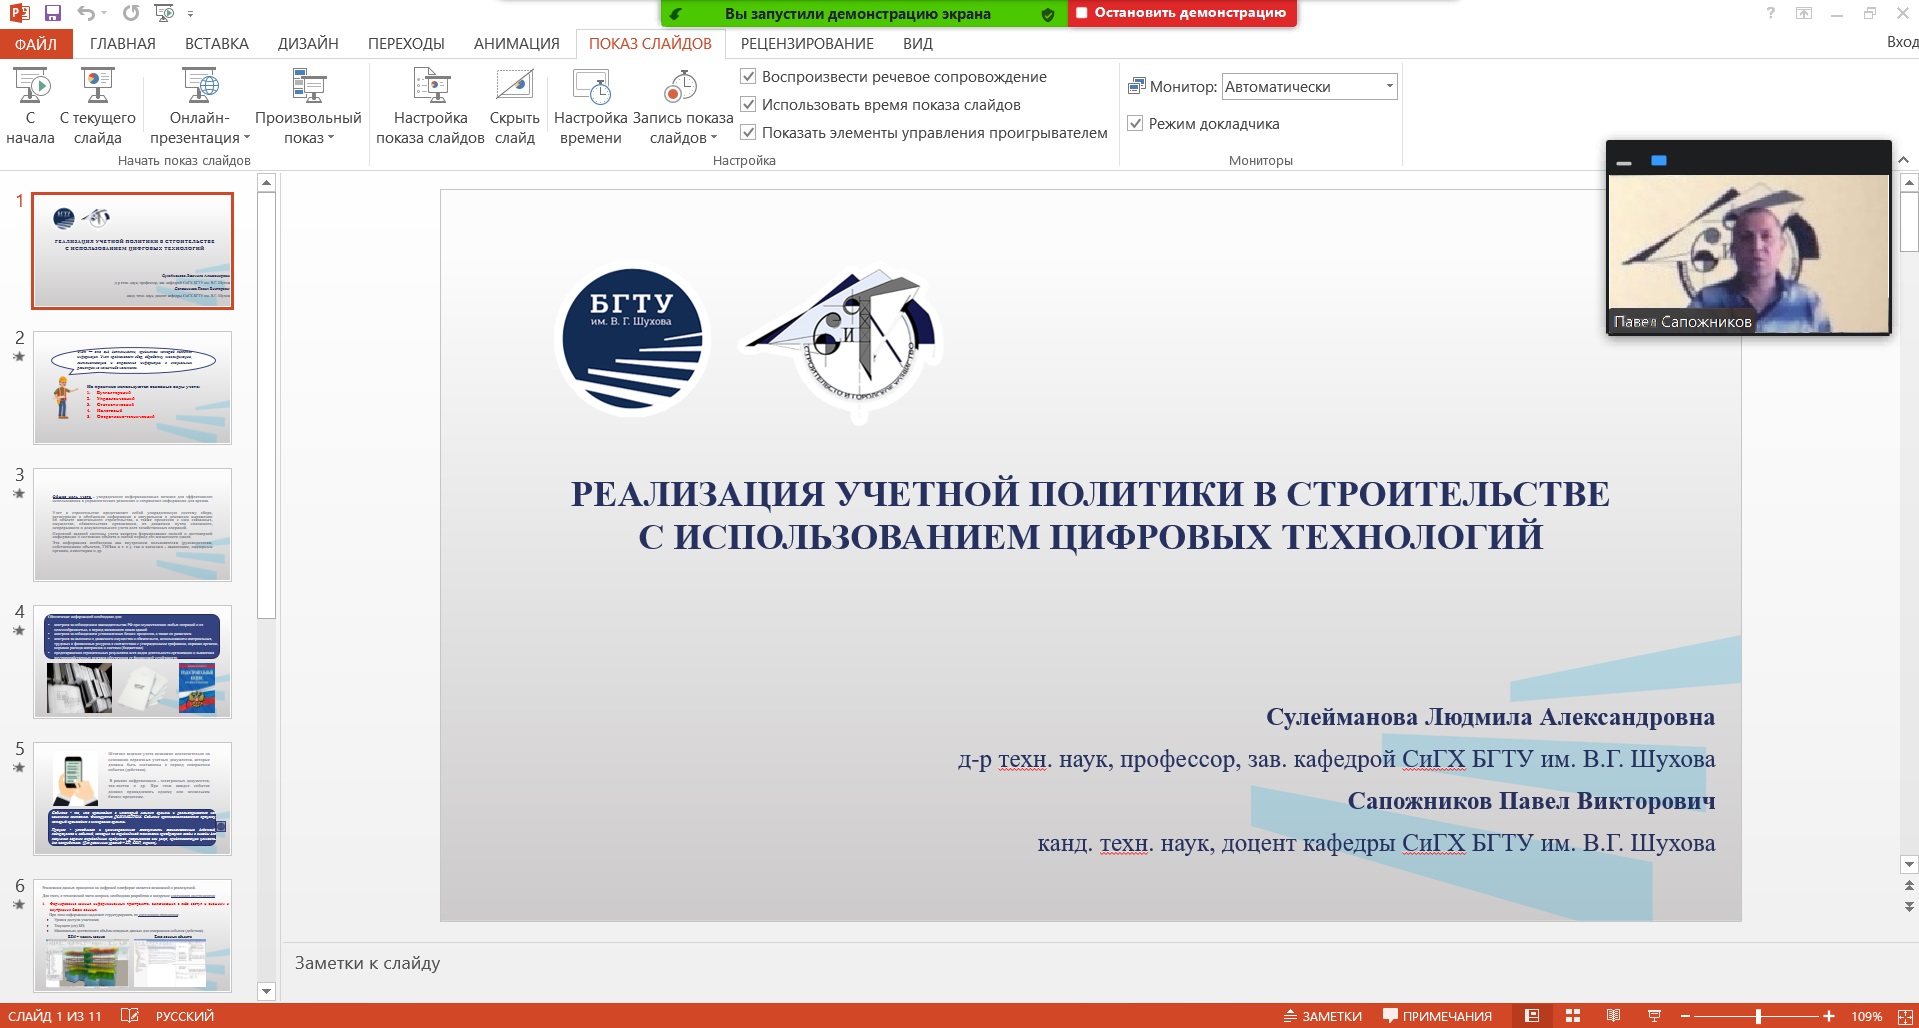Image resolution: width=1919 pixels, height=1028 pixels.
Task: Switch to normal view icon in status bar
Action: [x=1532, y=1016]
